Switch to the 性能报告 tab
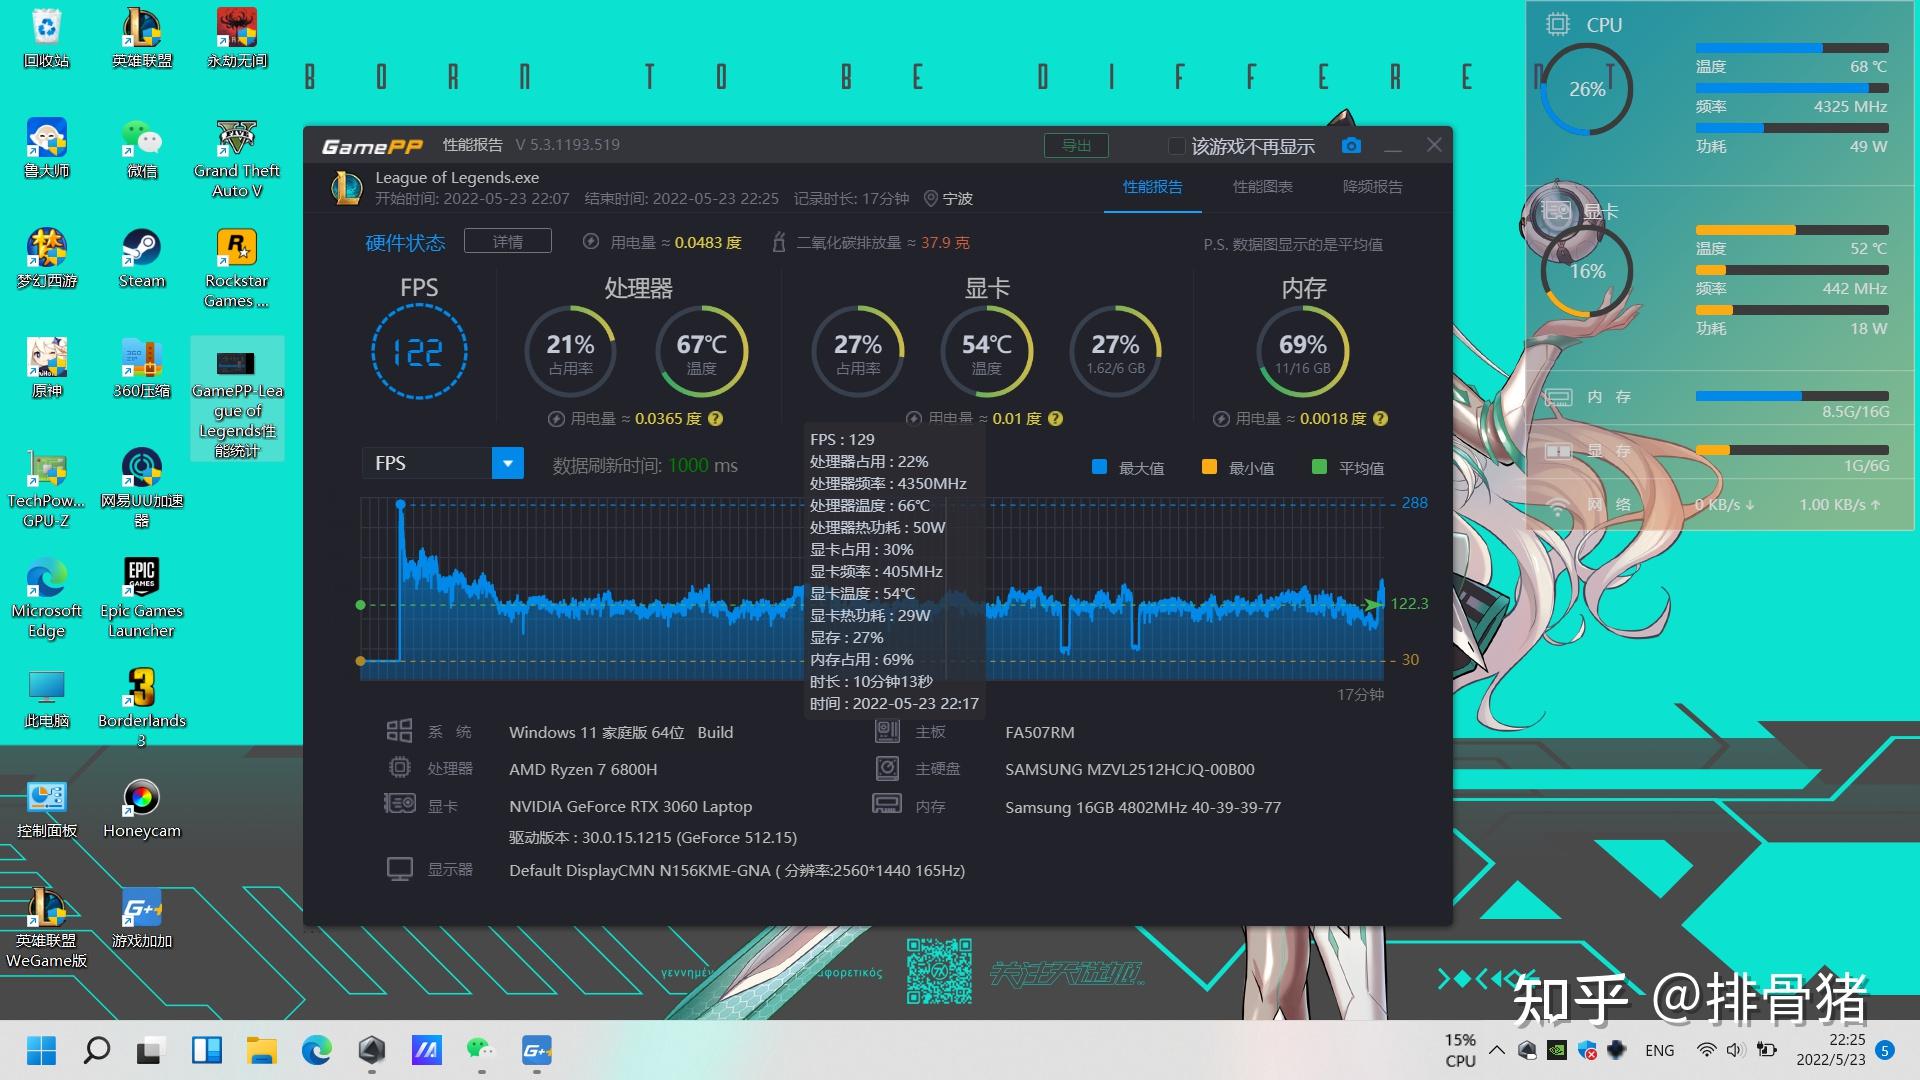 click(x=1152, y=187)
